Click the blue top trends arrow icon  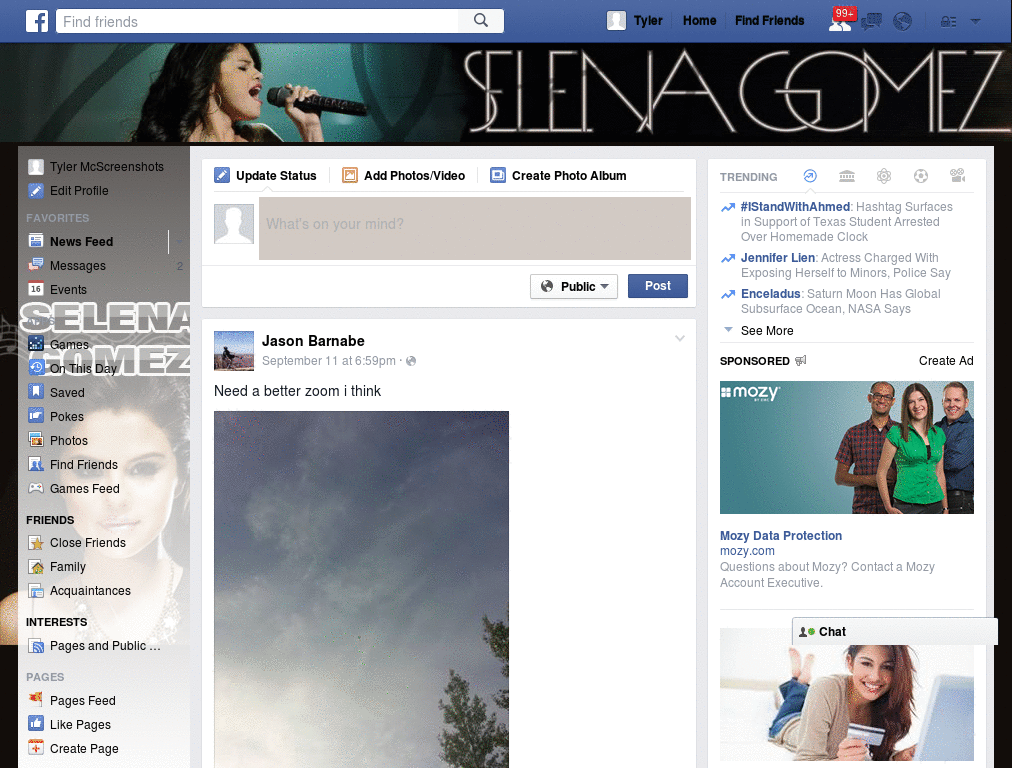coord(810,176)
